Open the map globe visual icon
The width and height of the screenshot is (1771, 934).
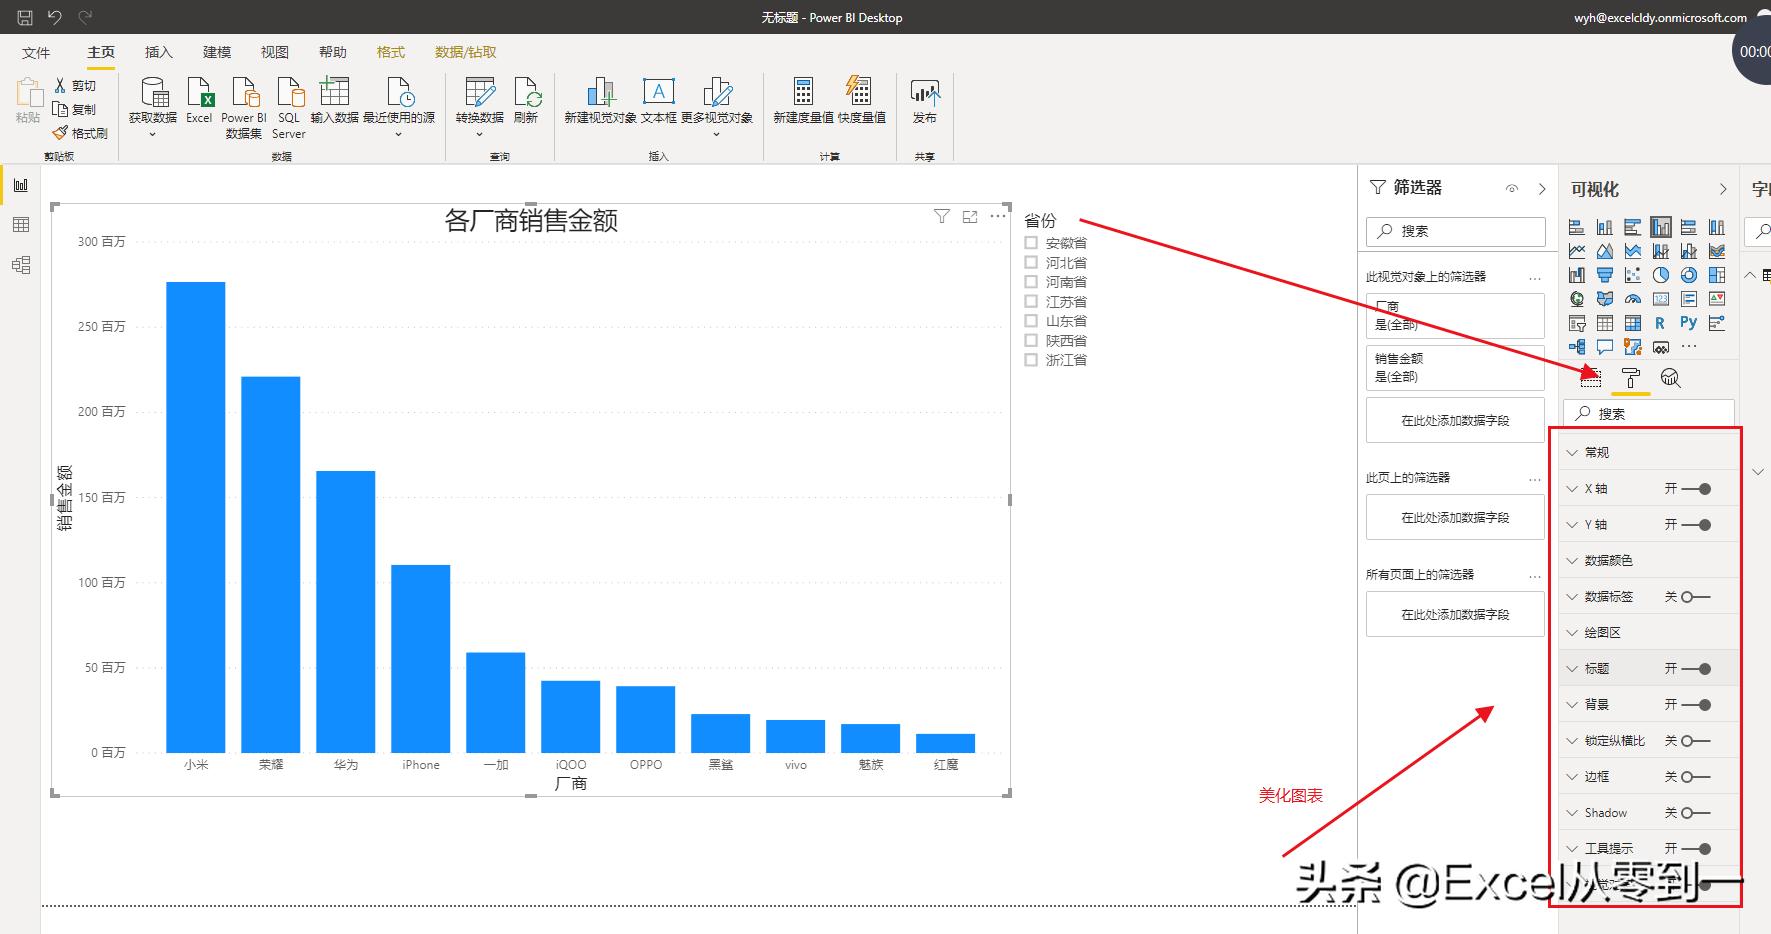pos(1576,298)
